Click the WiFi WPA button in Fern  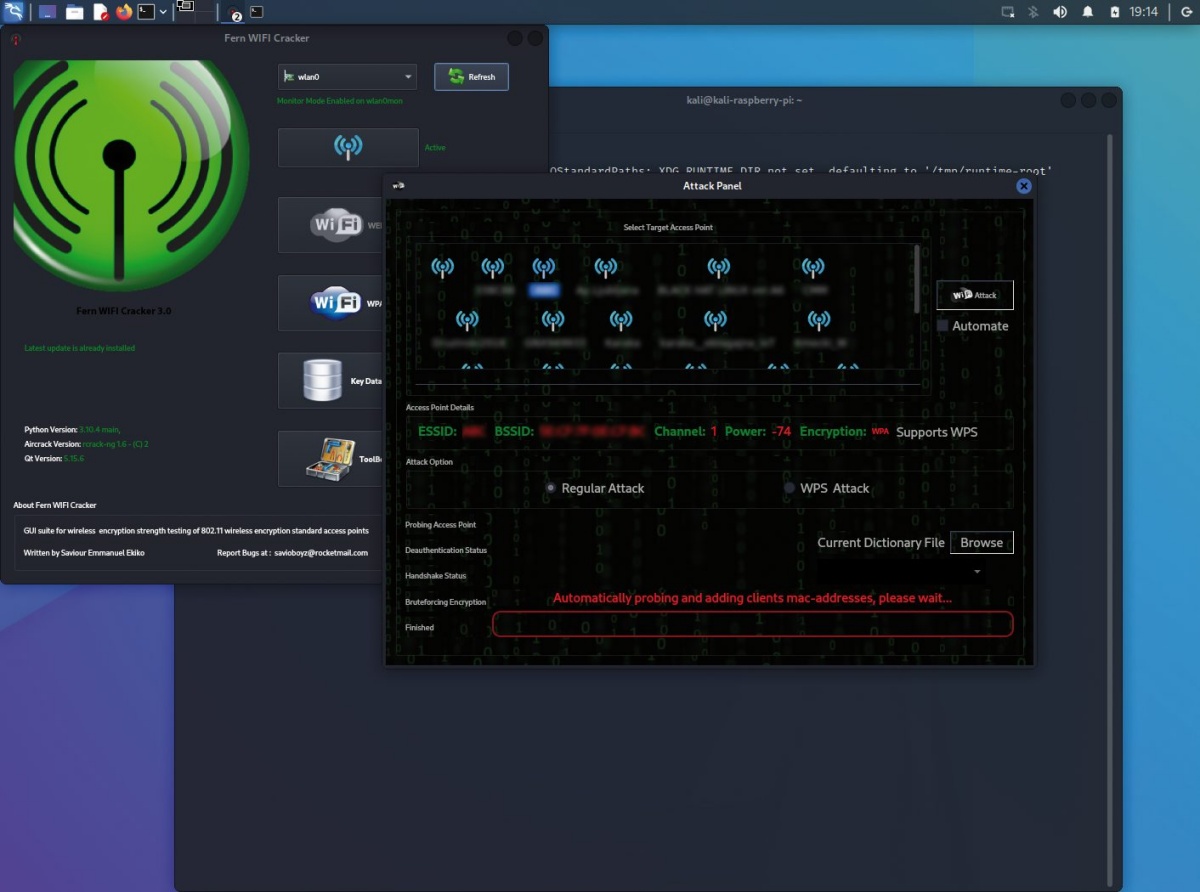click(332, 303)
